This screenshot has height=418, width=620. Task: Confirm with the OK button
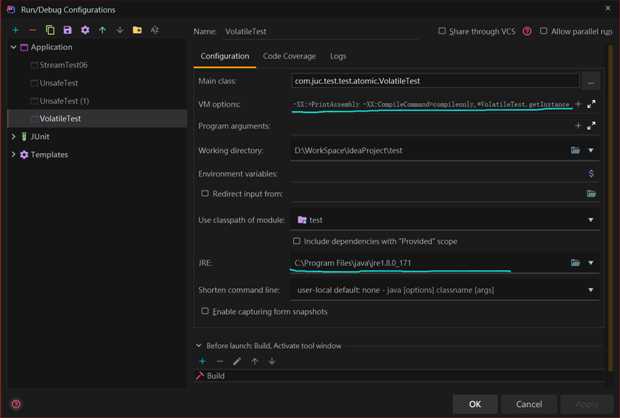point(475,404)
